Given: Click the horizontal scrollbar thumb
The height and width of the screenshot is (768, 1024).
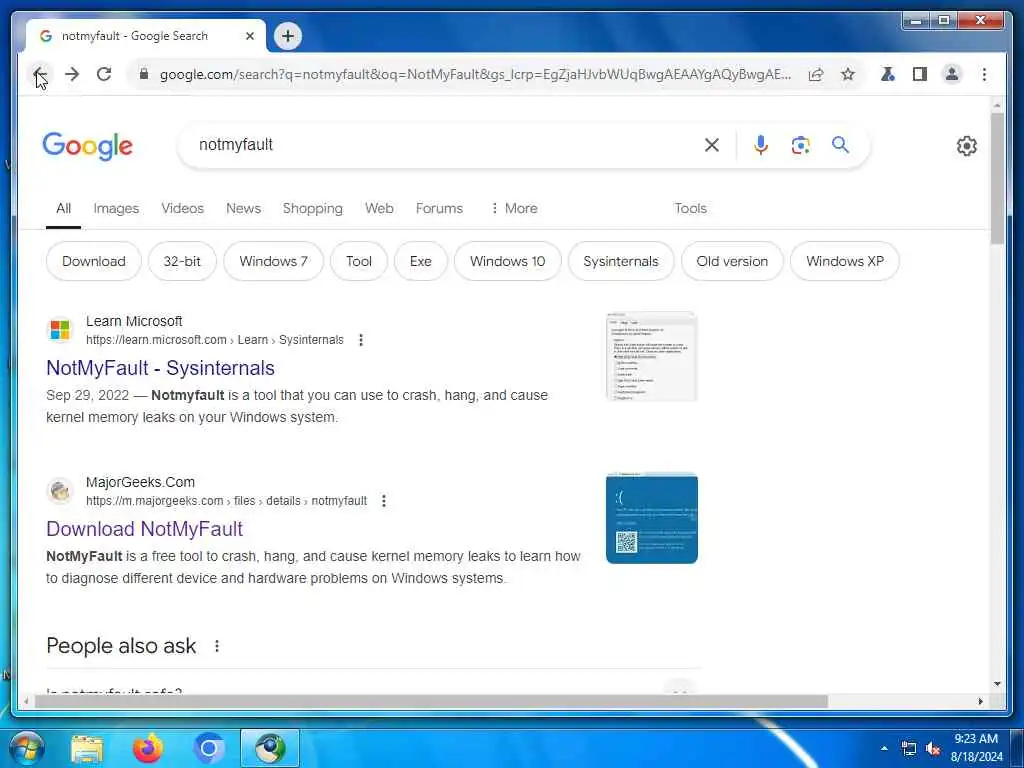Looking at the screenshot, I should point(431,701).
